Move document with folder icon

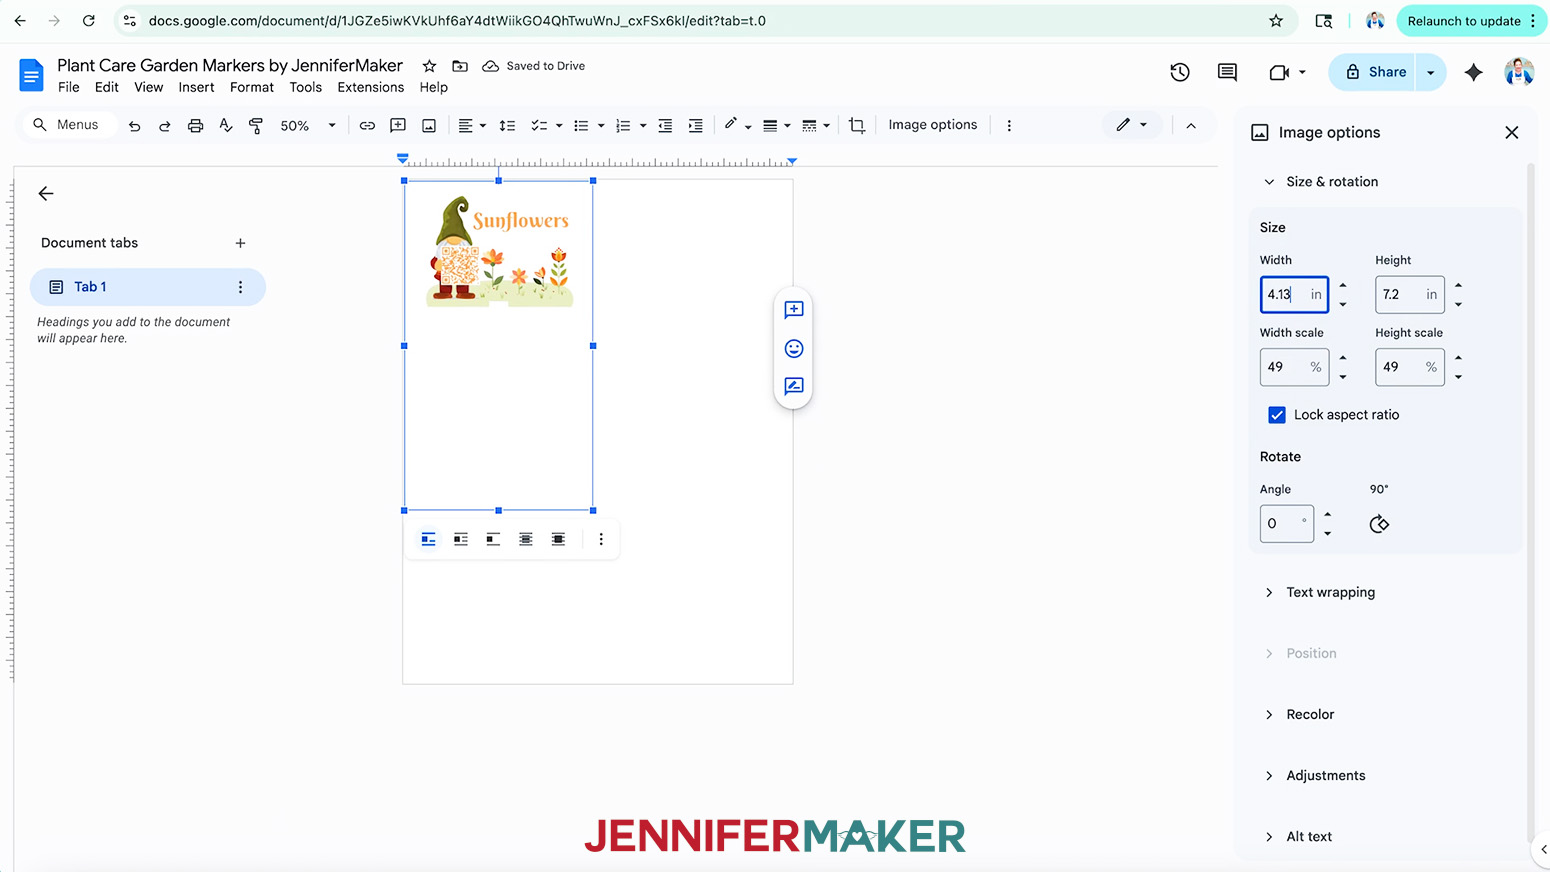click(x=460, y=66)
